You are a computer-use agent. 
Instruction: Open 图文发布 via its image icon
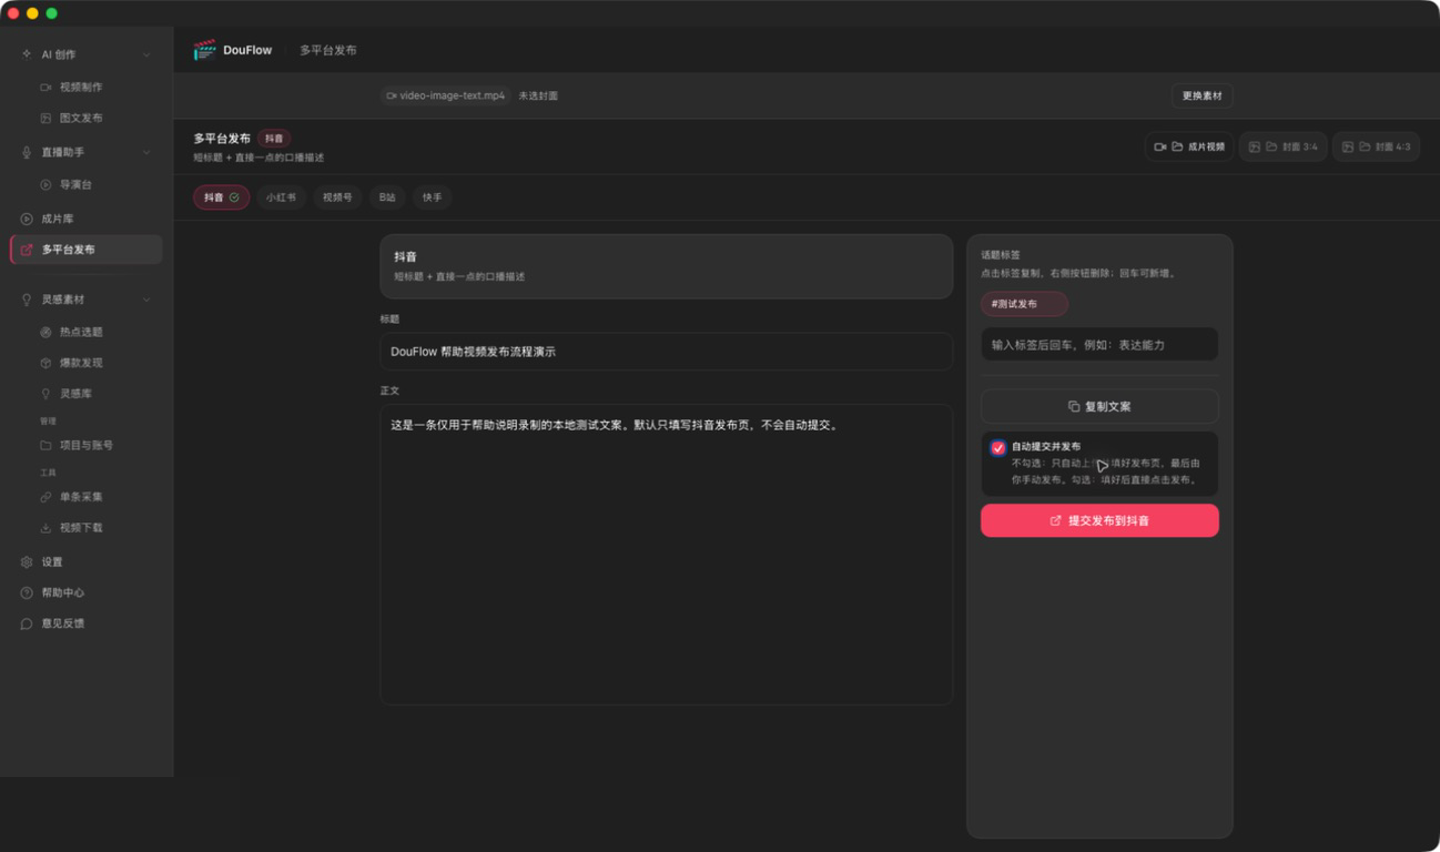pyautogui.click(x=46, y=118)
